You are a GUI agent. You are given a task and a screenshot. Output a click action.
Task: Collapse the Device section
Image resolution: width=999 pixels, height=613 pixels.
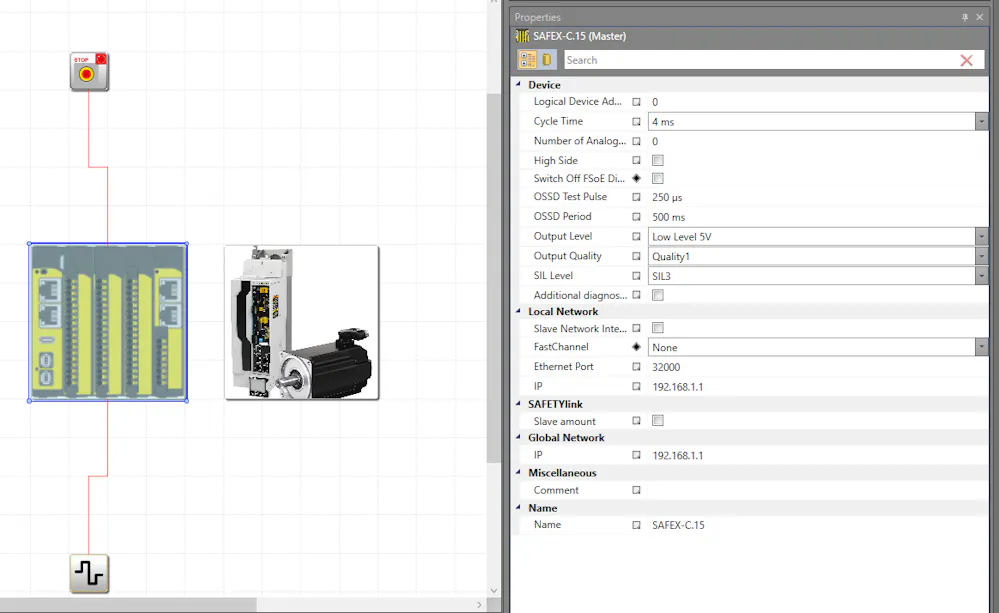point(518,85)
